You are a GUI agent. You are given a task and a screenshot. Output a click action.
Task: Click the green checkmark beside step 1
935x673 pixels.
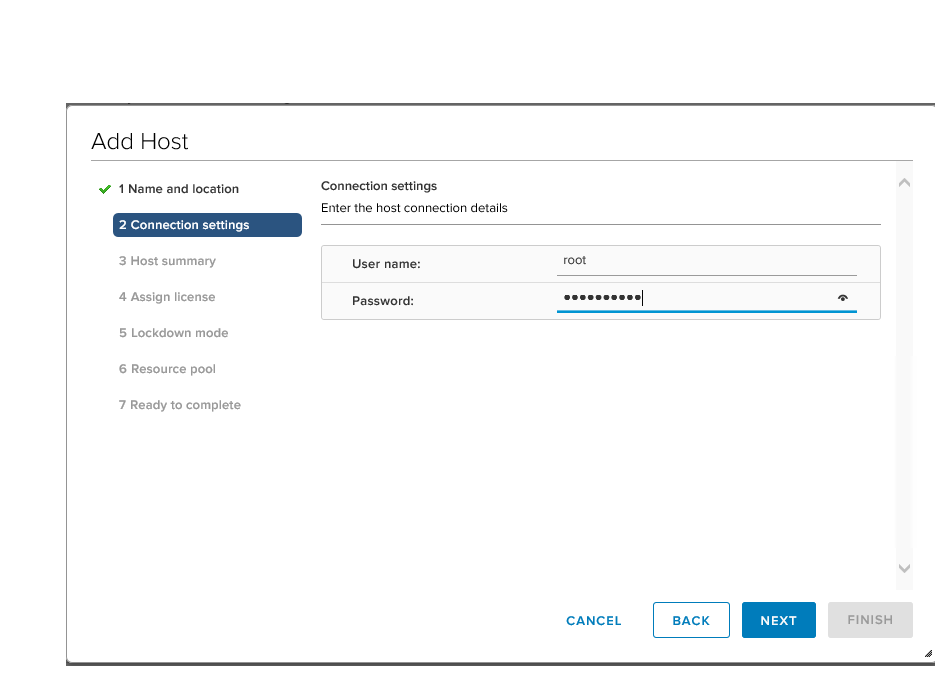tap(104, 189)
